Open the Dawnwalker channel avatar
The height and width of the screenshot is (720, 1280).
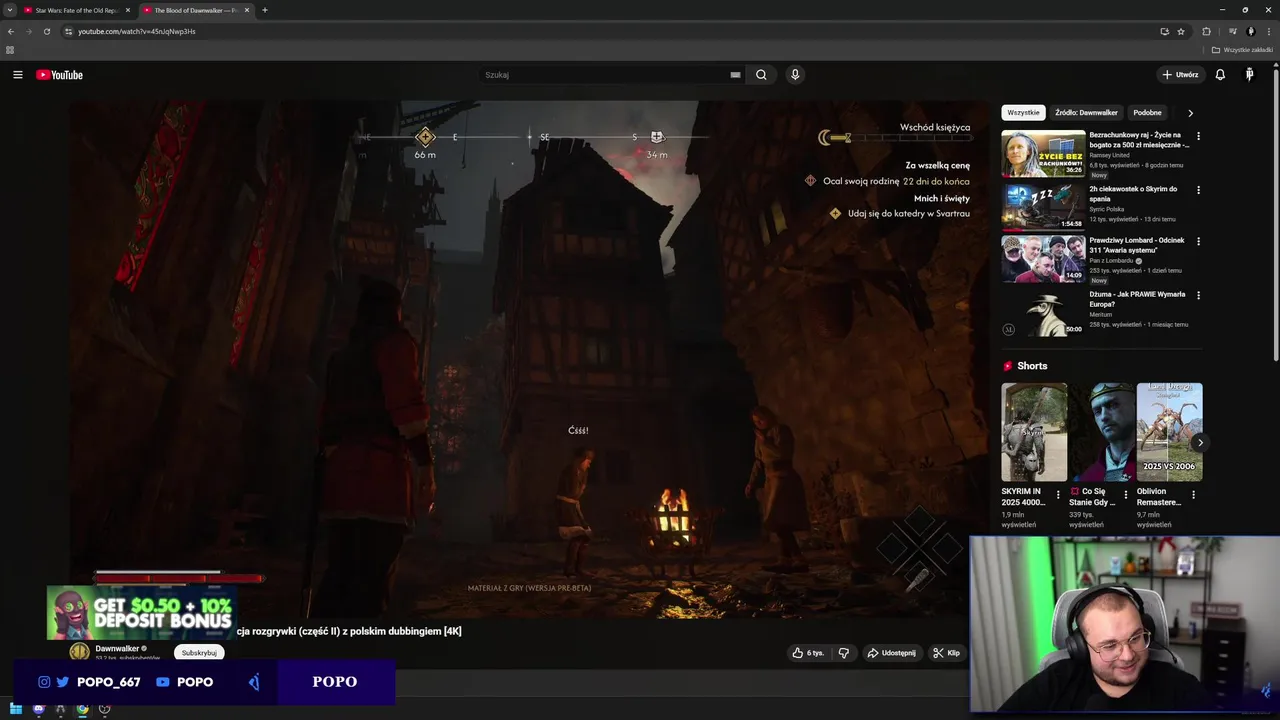[x=79, y=652]
